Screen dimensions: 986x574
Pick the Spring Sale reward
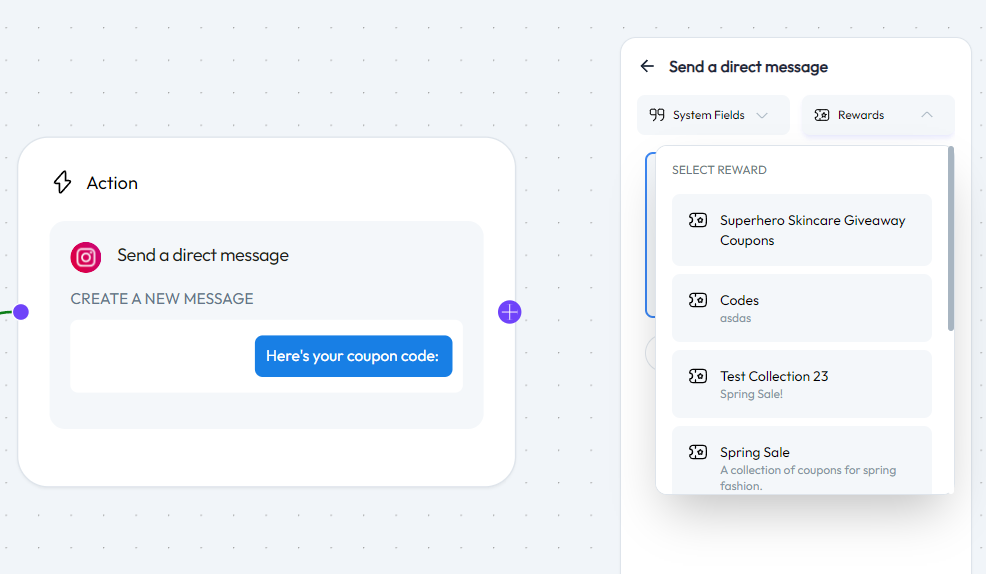click(802, 460)
